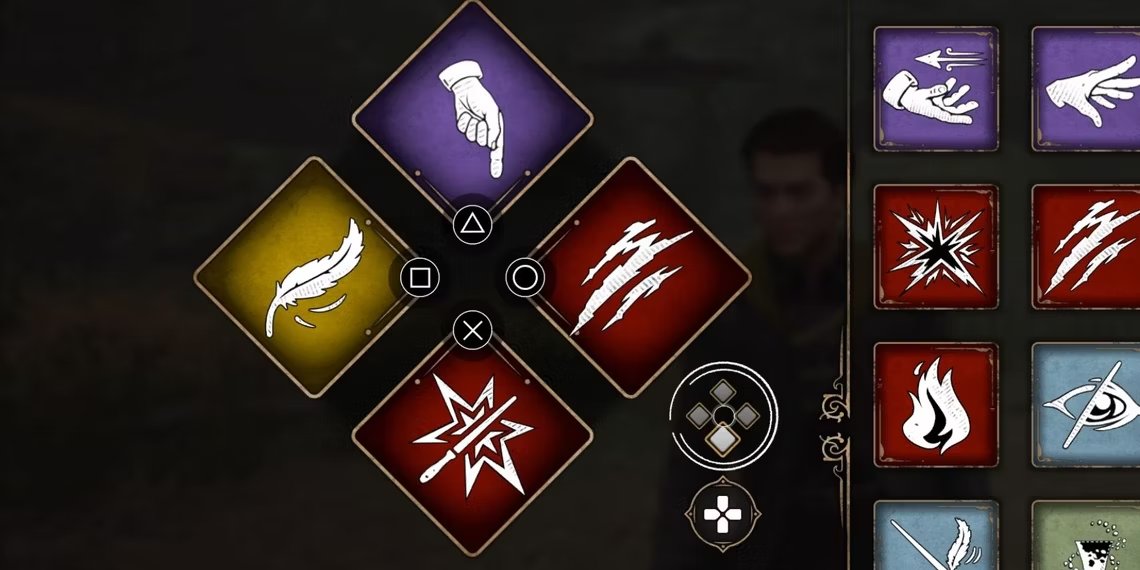The width and height of the screenshot is (1140, 570).
Task: Click the triangle button glyph
Action: click(x=473, y=224)
